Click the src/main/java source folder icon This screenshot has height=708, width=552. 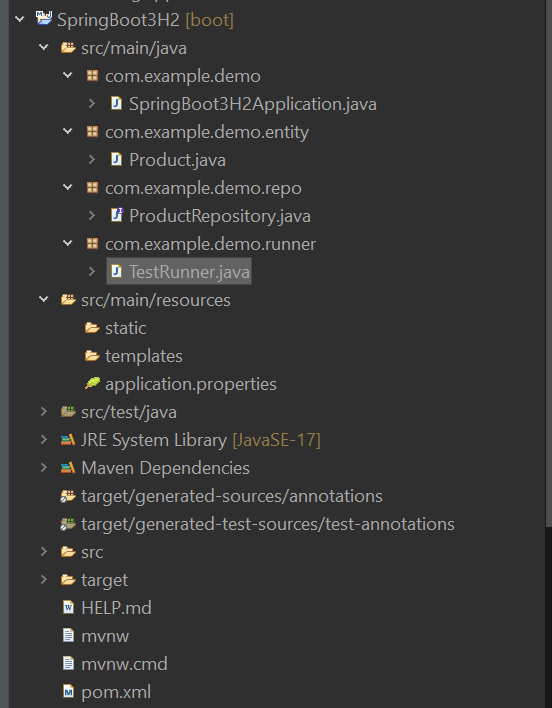pyautogui.click(x=68, y=47)
